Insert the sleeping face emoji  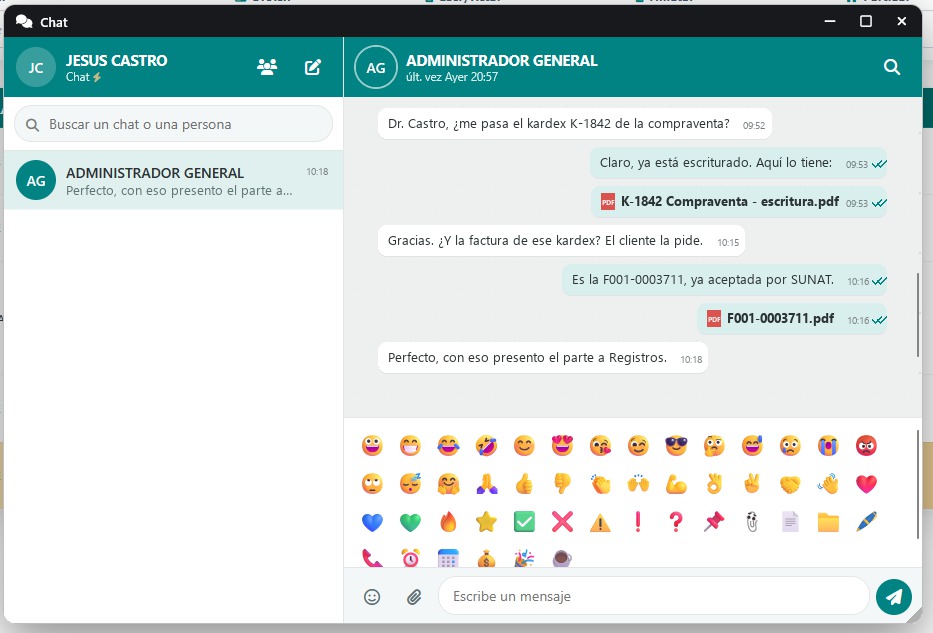410,484
